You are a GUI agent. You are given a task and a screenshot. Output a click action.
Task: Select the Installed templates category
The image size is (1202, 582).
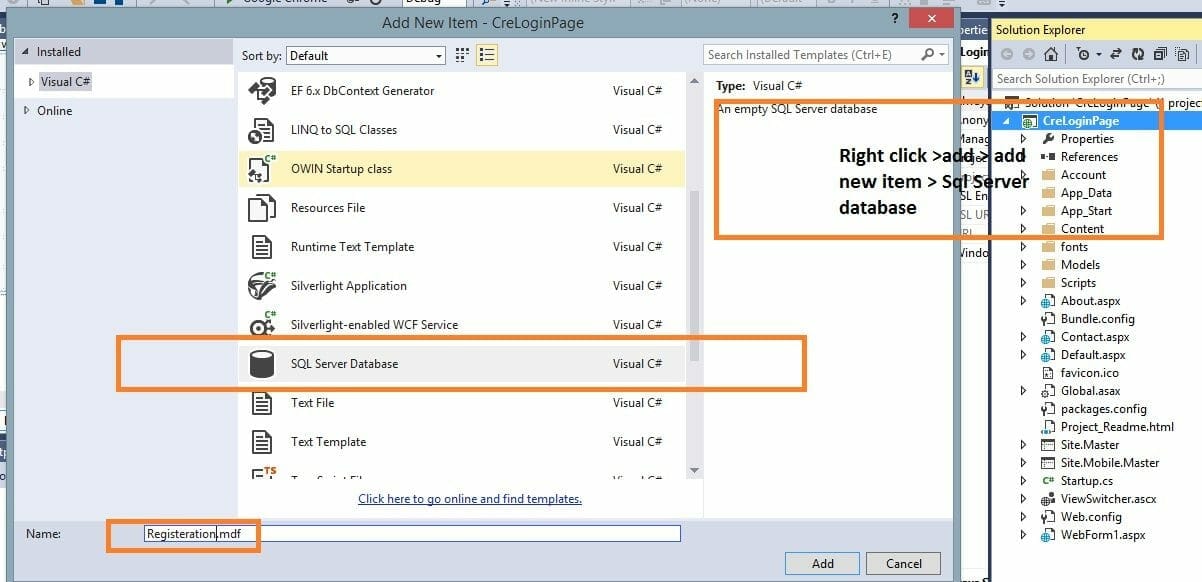point(58,52)
